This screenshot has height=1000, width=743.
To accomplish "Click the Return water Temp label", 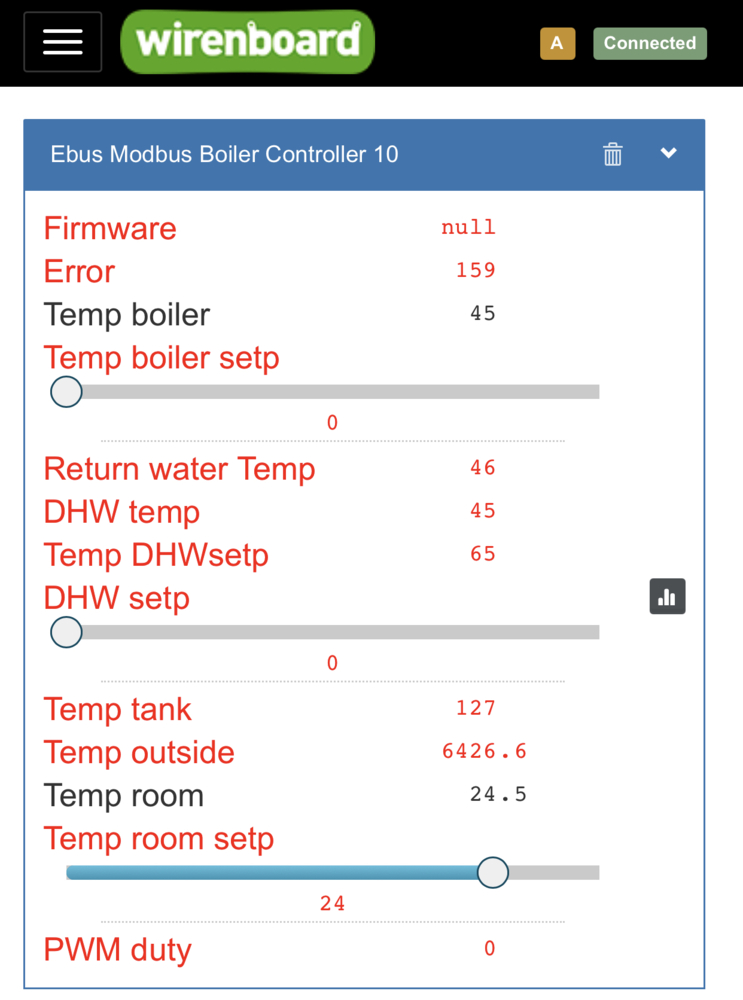I will (179, 469).
